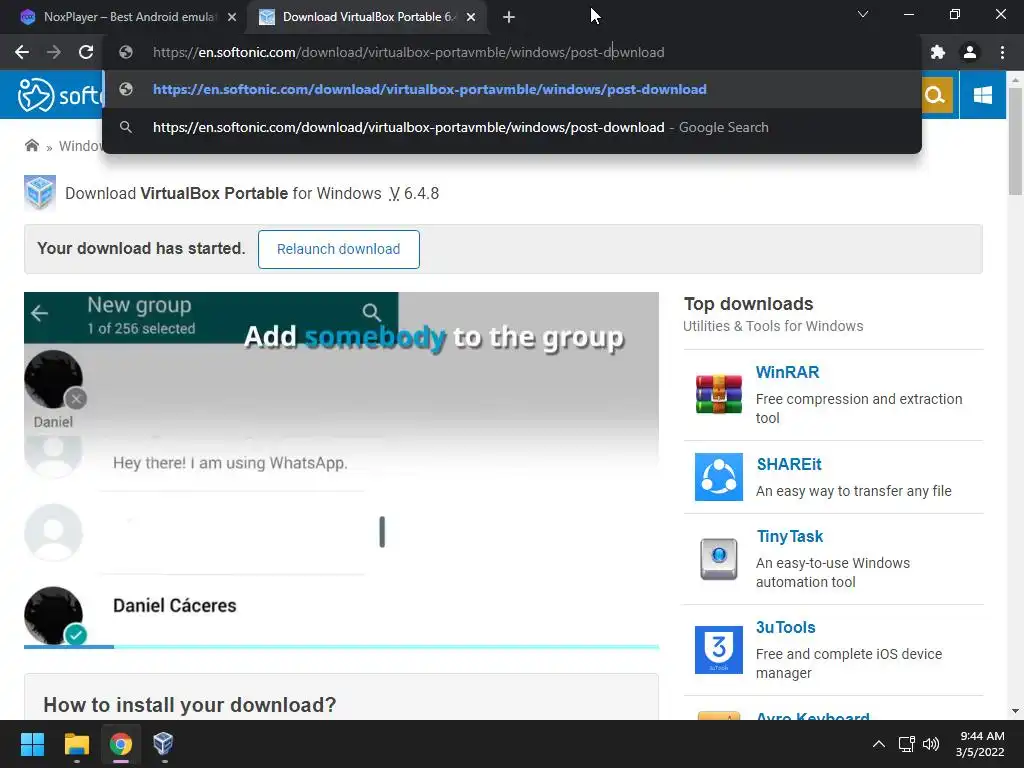Screen dimensions: 1024x768
Task: Click the VirtualBox Portable cube icon
Action: tap(40, 193)
